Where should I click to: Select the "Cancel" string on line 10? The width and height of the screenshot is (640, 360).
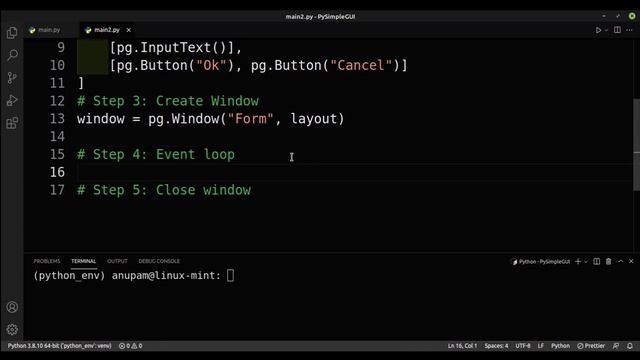click(x=361, y=65)
